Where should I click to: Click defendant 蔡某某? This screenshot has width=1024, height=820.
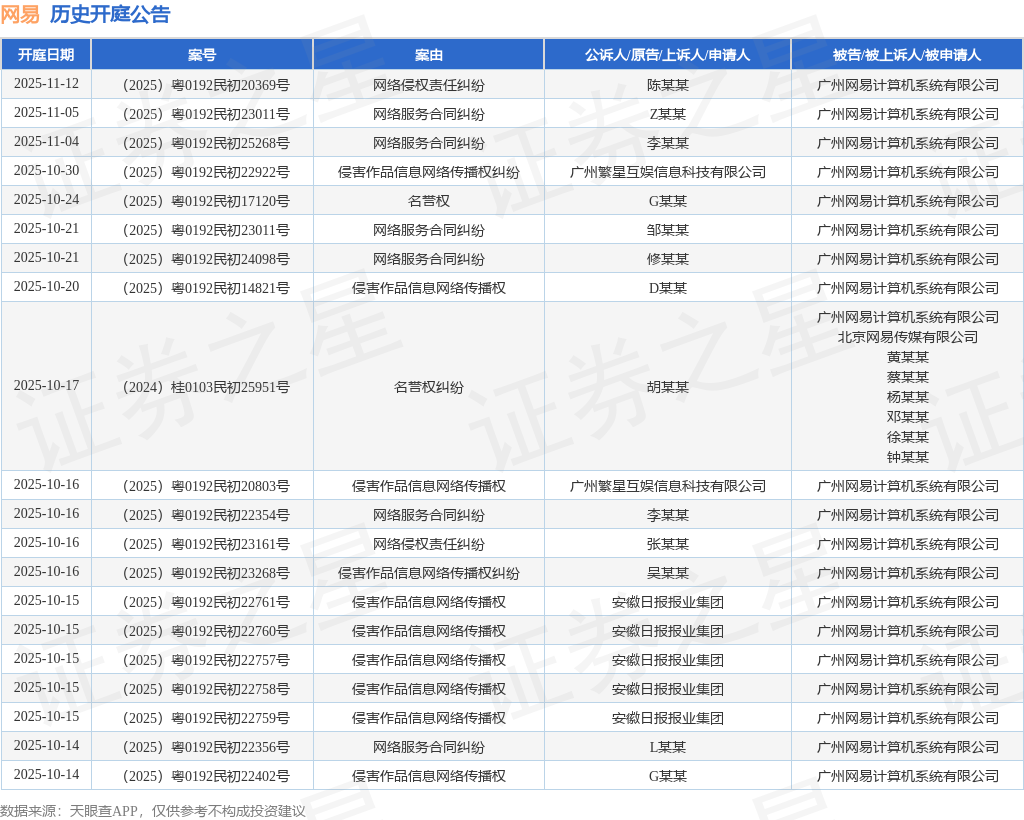[908, 377]
